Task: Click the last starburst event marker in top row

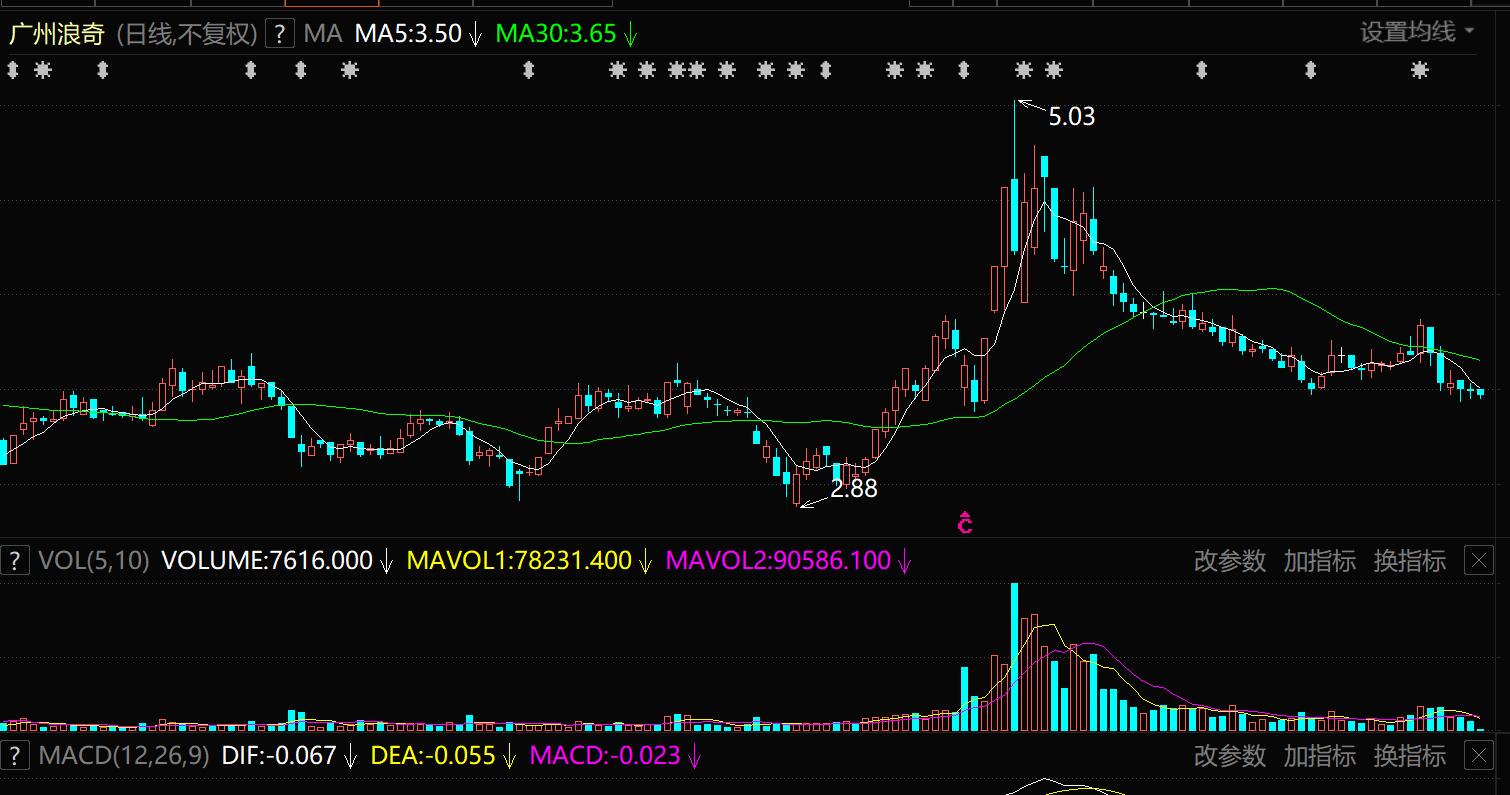Action: pyautogui.click(x=1420, y=70)
